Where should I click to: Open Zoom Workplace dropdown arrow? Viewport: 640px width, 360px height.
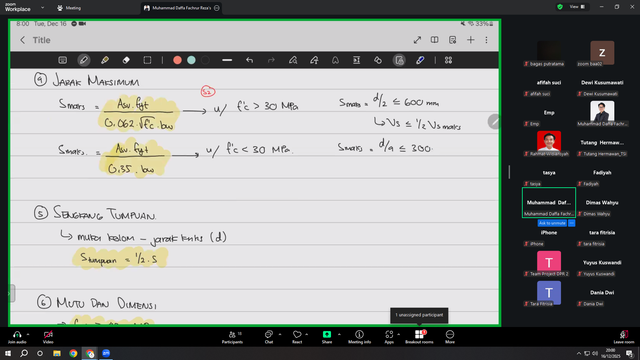point(42,8)
